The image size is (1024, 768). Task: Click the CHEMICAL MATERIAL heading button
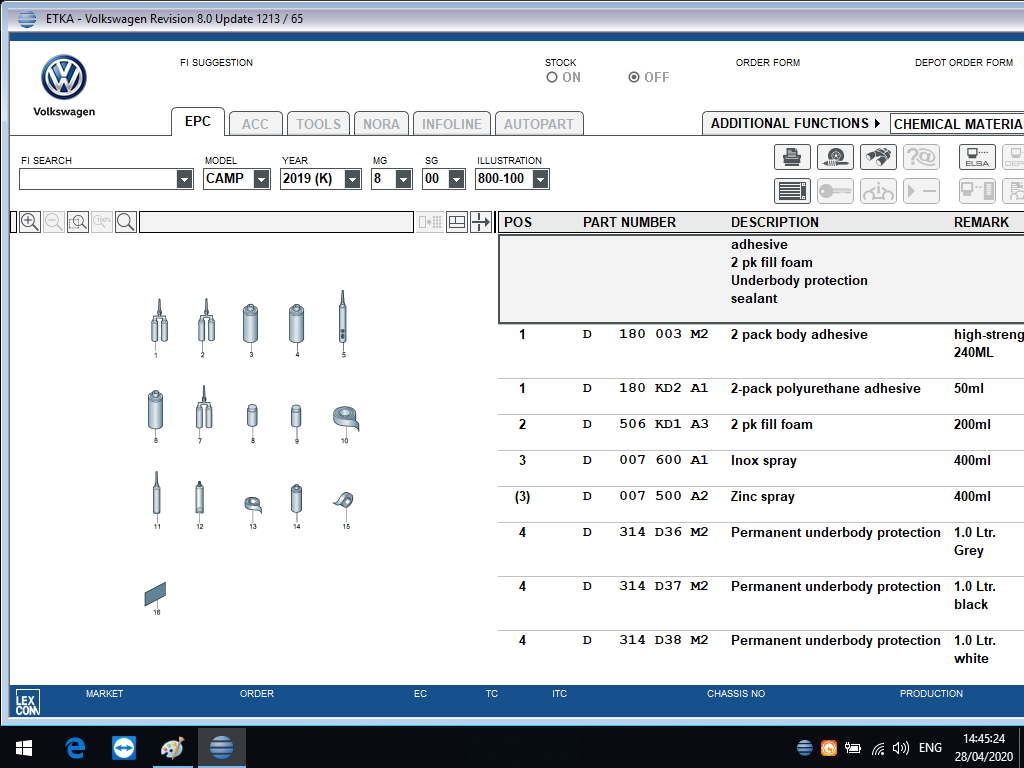coord(957,124)
